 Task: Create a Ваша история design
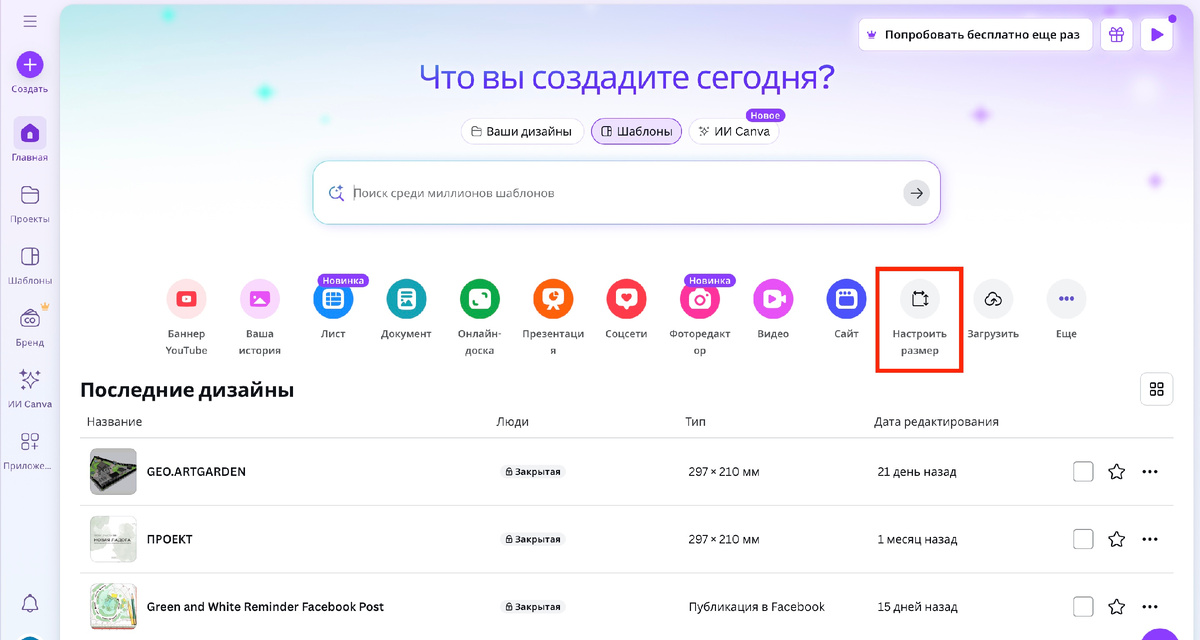(260, 317)
